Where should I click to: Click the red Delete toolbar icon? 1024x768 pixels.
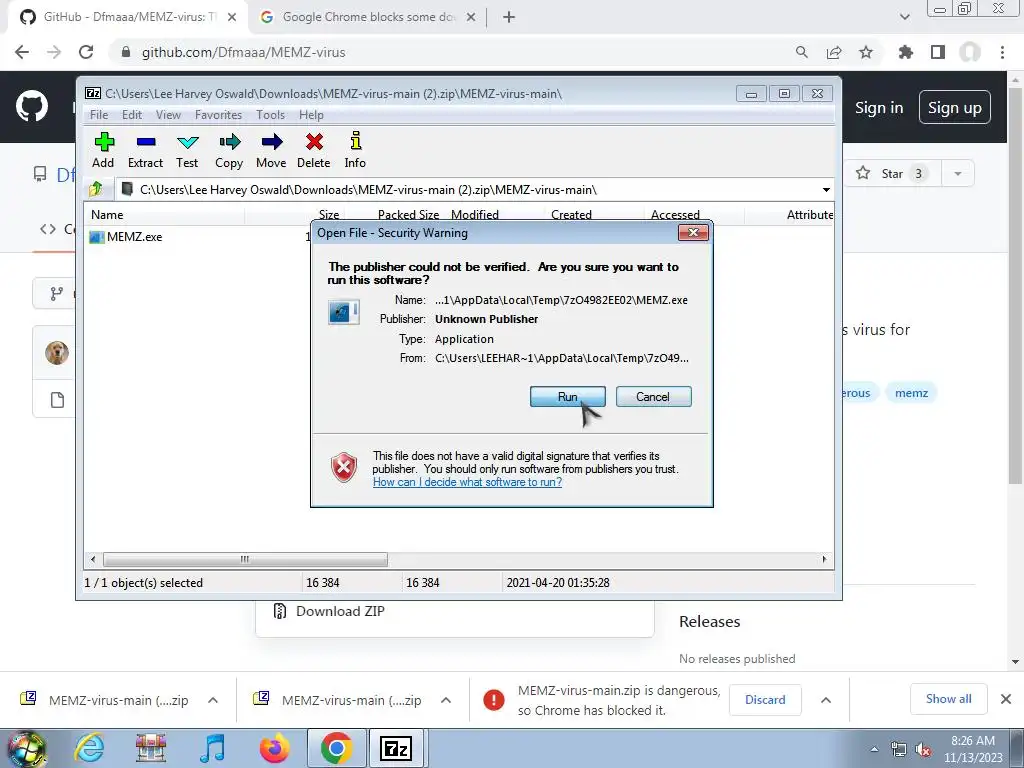314,150
